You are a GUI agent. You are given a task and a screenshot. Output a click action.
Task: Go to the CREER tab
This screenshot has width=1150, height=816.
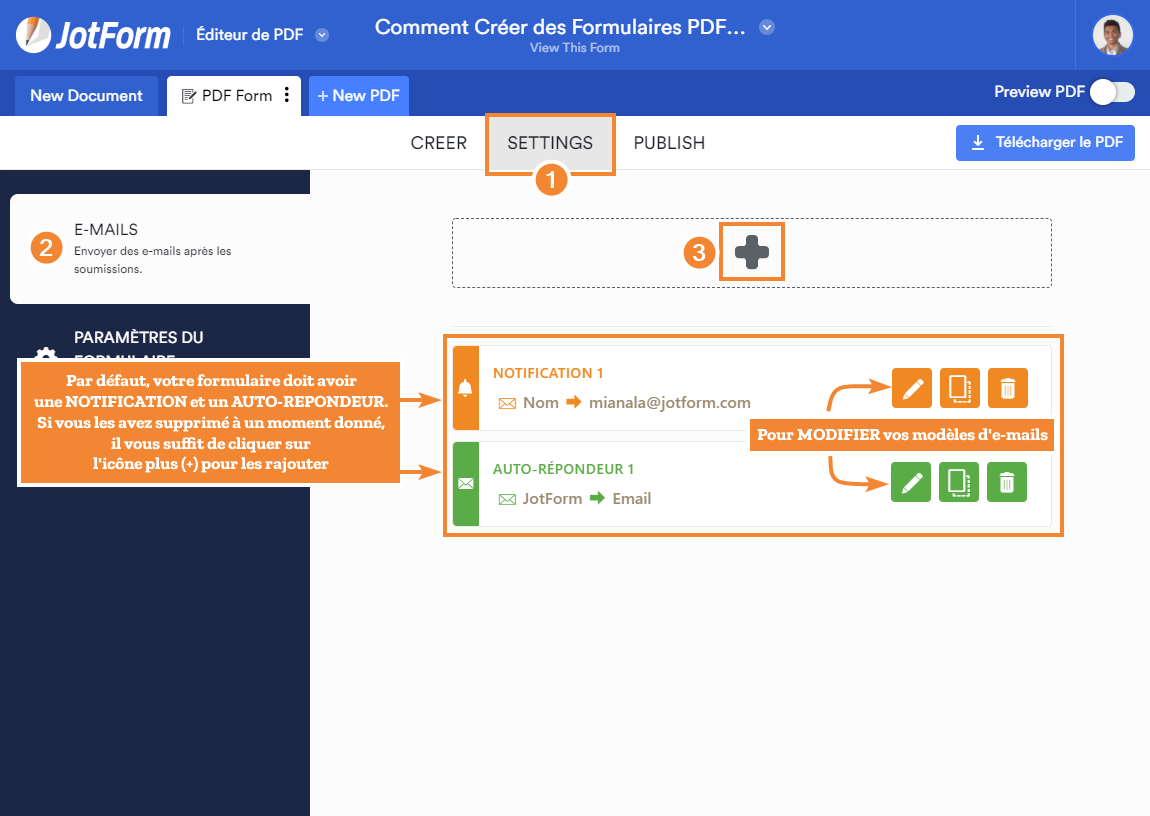pyautogui.click(x=439, y=143)
